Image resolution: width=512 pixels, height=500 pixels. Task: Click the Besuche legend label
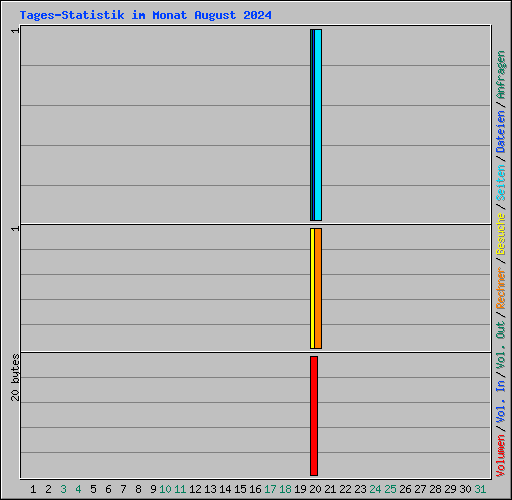501,234
